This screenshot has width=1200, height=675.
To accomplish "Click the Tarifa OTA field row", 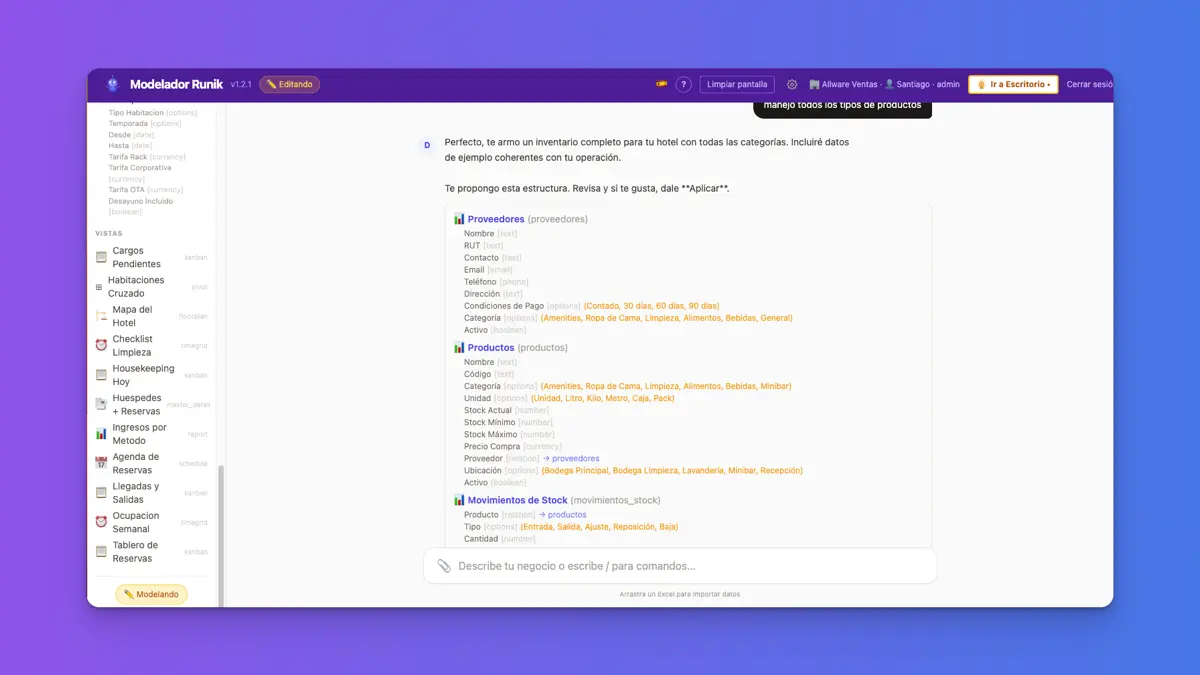I will pyautogui.click(x=146, y=190).
